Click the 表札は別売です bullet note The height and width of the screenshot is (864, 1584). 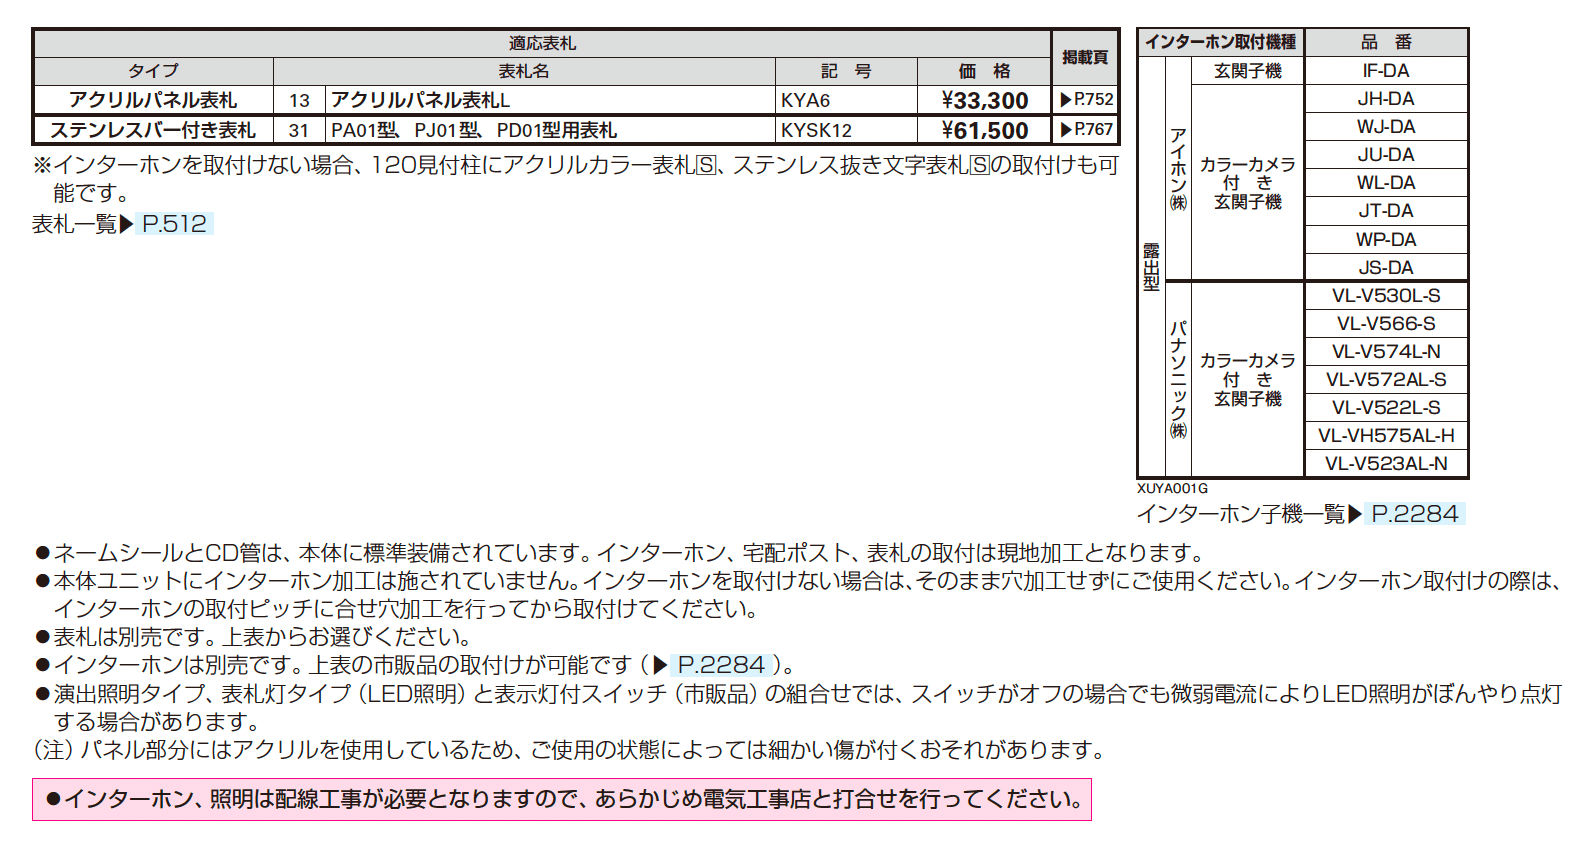point(253,637)
